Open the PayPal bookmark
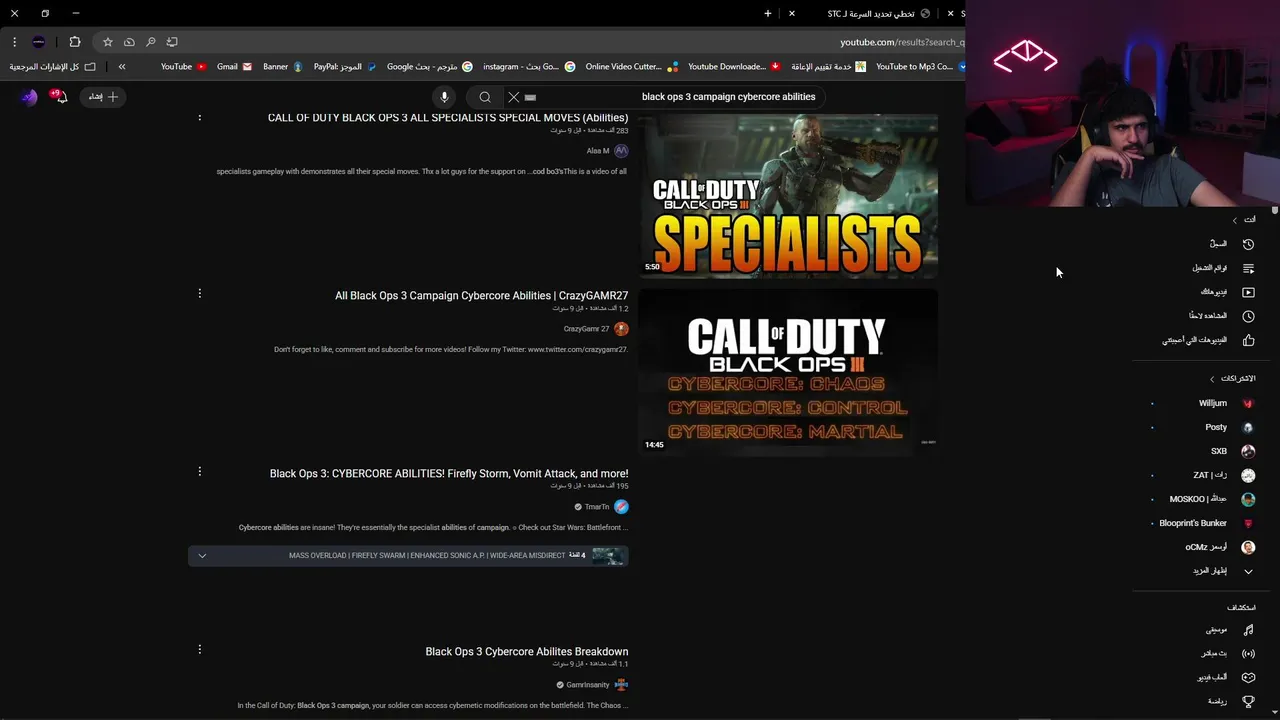The width and height of the screenshot is (1280, 720). pyautogui.click(x=345, y=67)
